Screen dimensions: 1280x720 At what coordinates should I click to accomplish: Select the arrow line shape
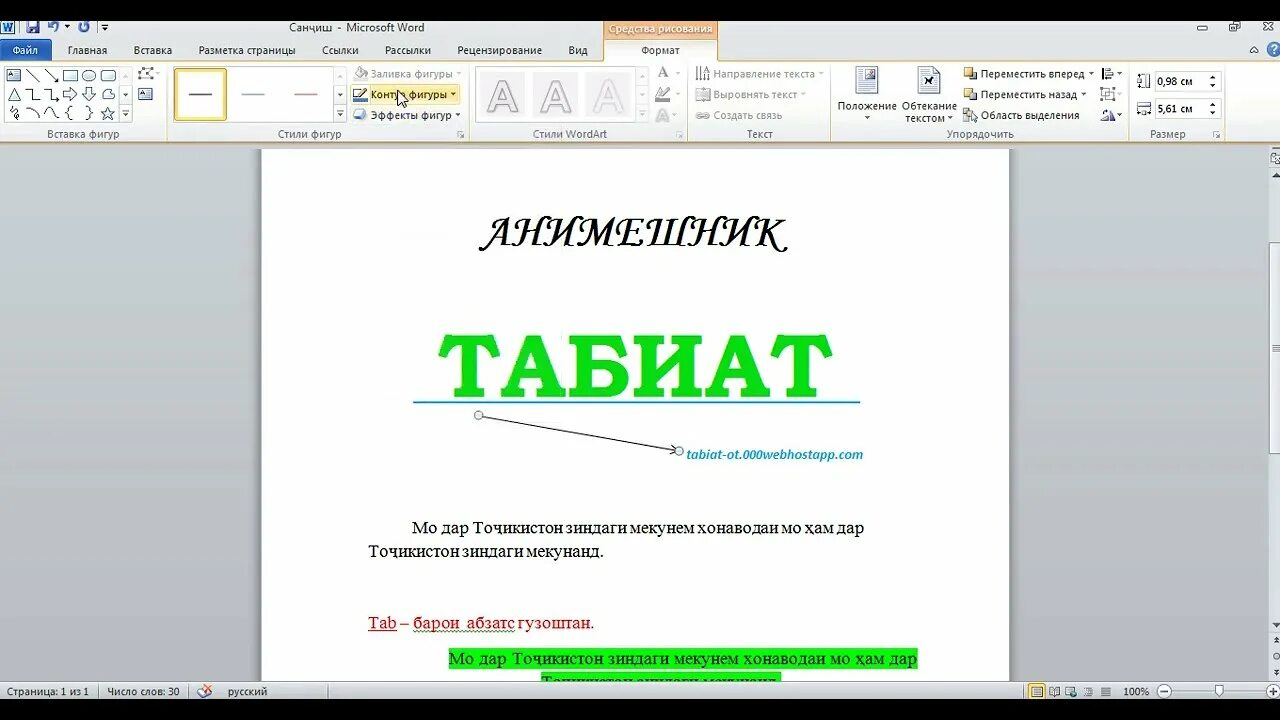51,75
